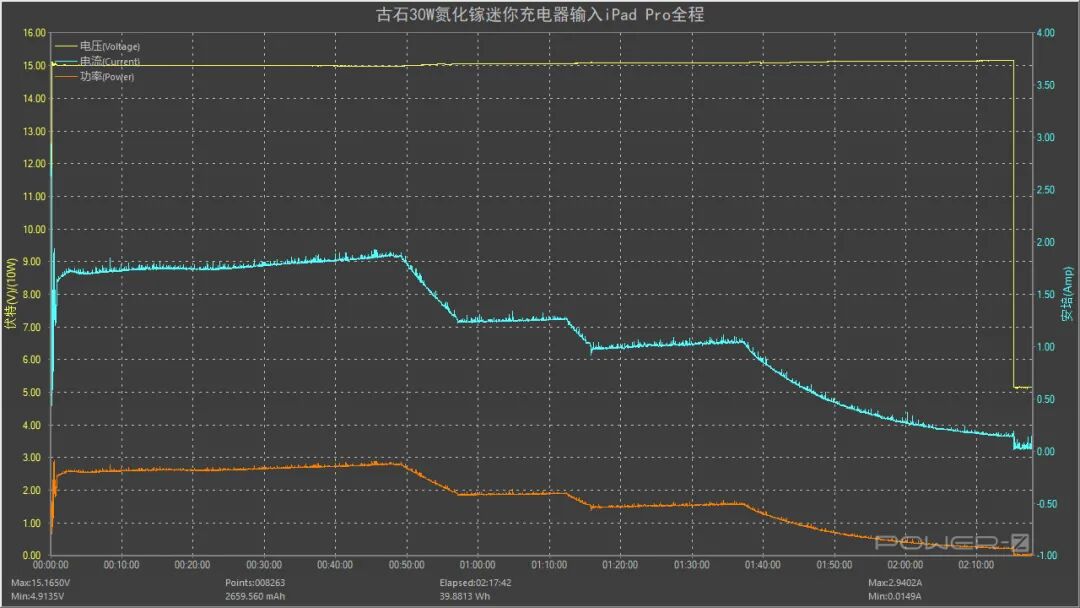
Task: Click the 5.00 voltage axis label
Action: (x=32, y=392)
